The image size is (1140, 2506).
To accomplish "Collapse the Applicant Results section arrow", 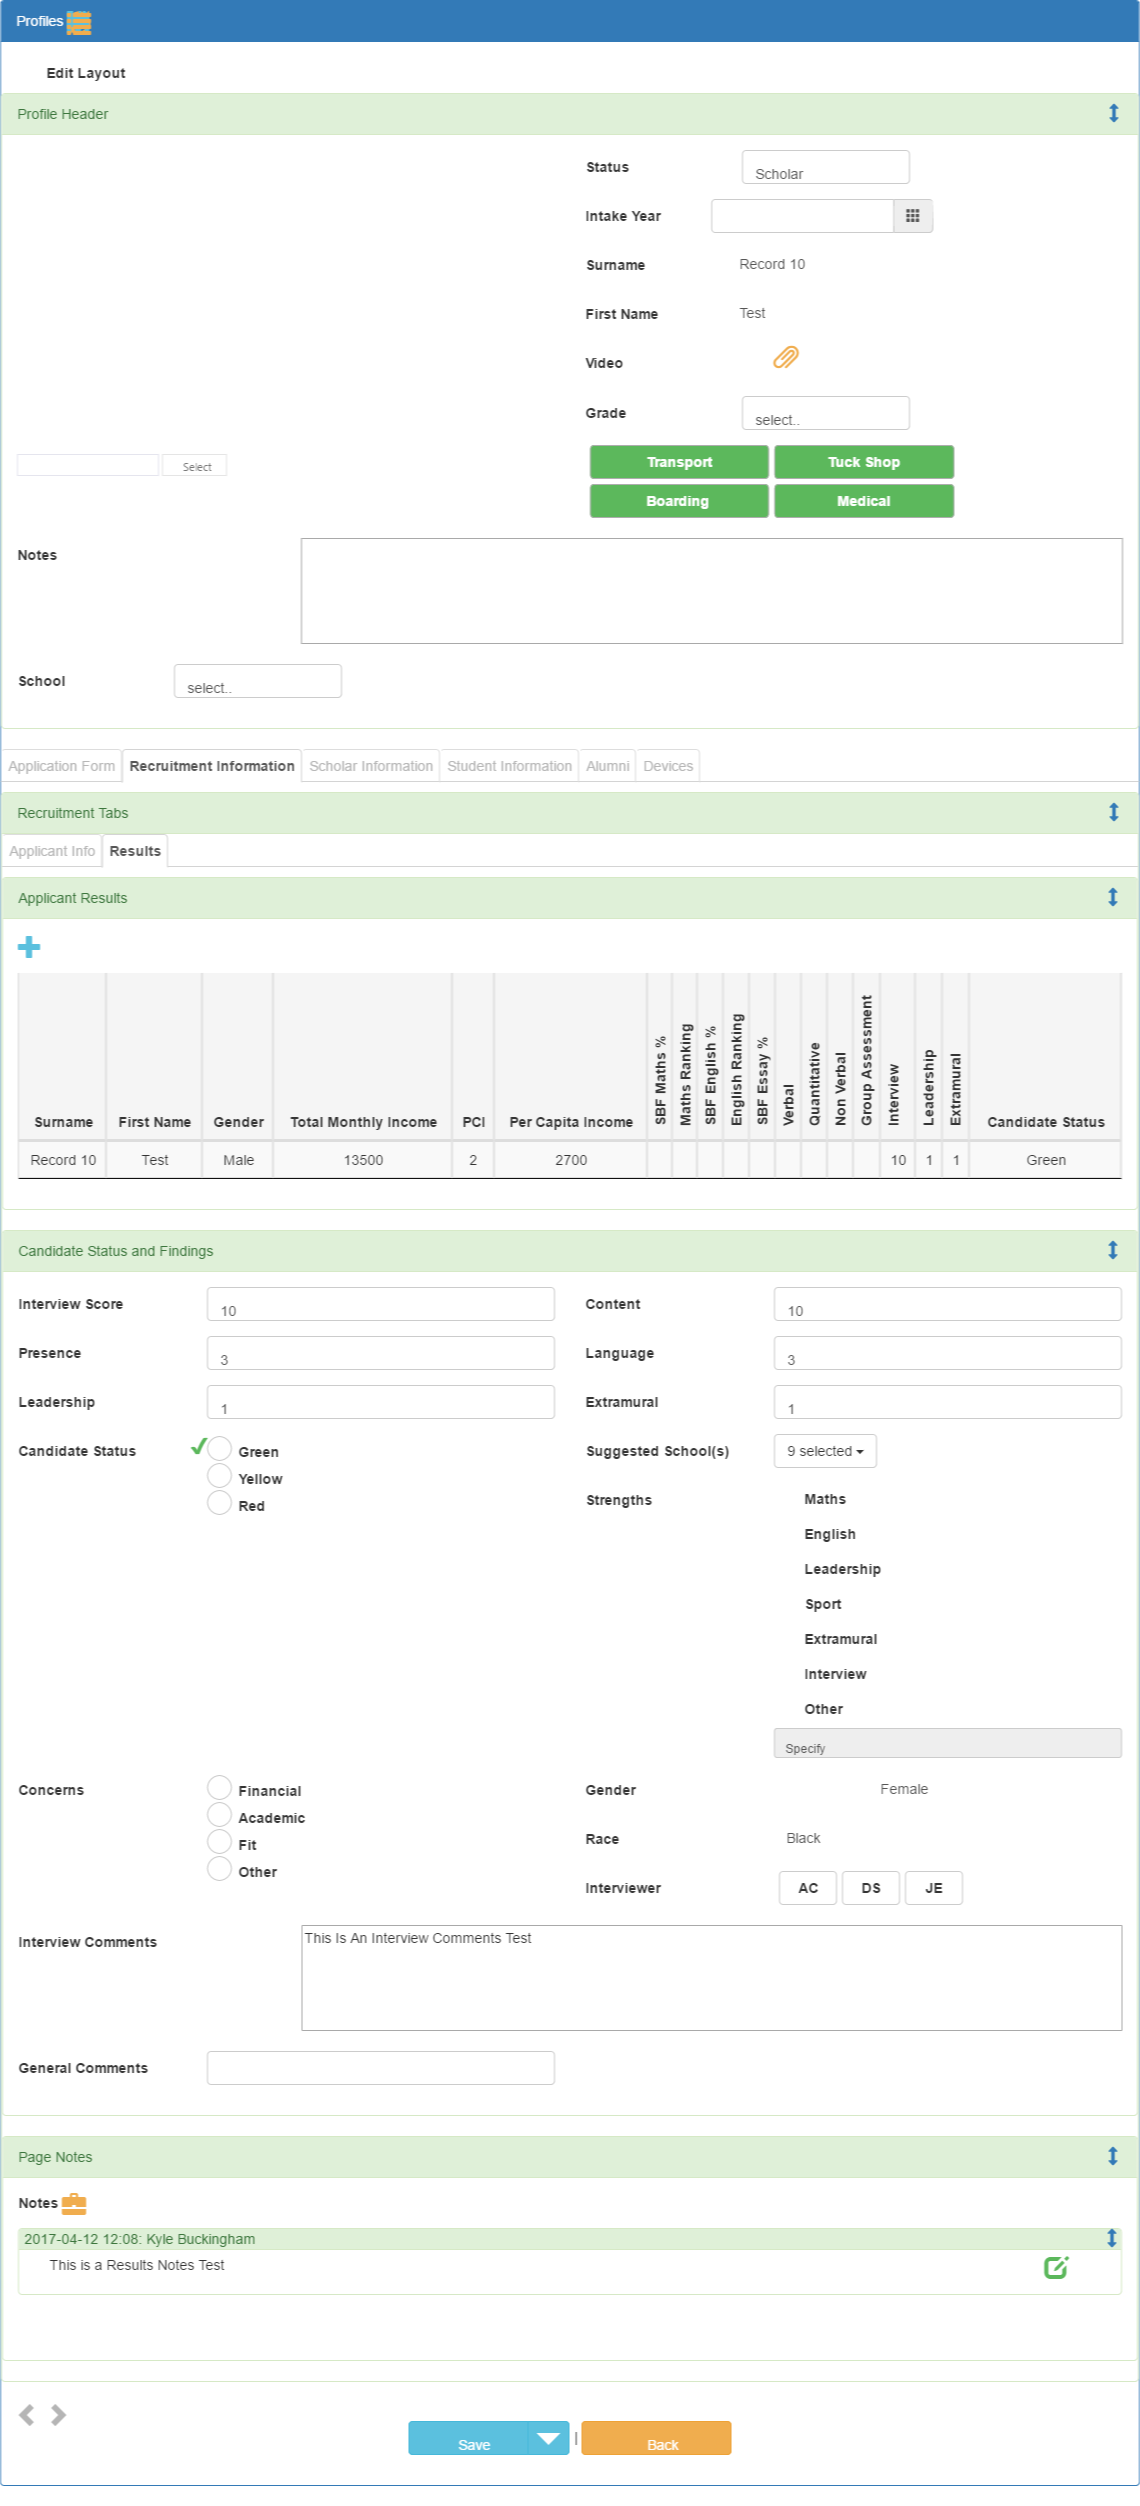I will pyautogui.click(x=1113, y=898).
